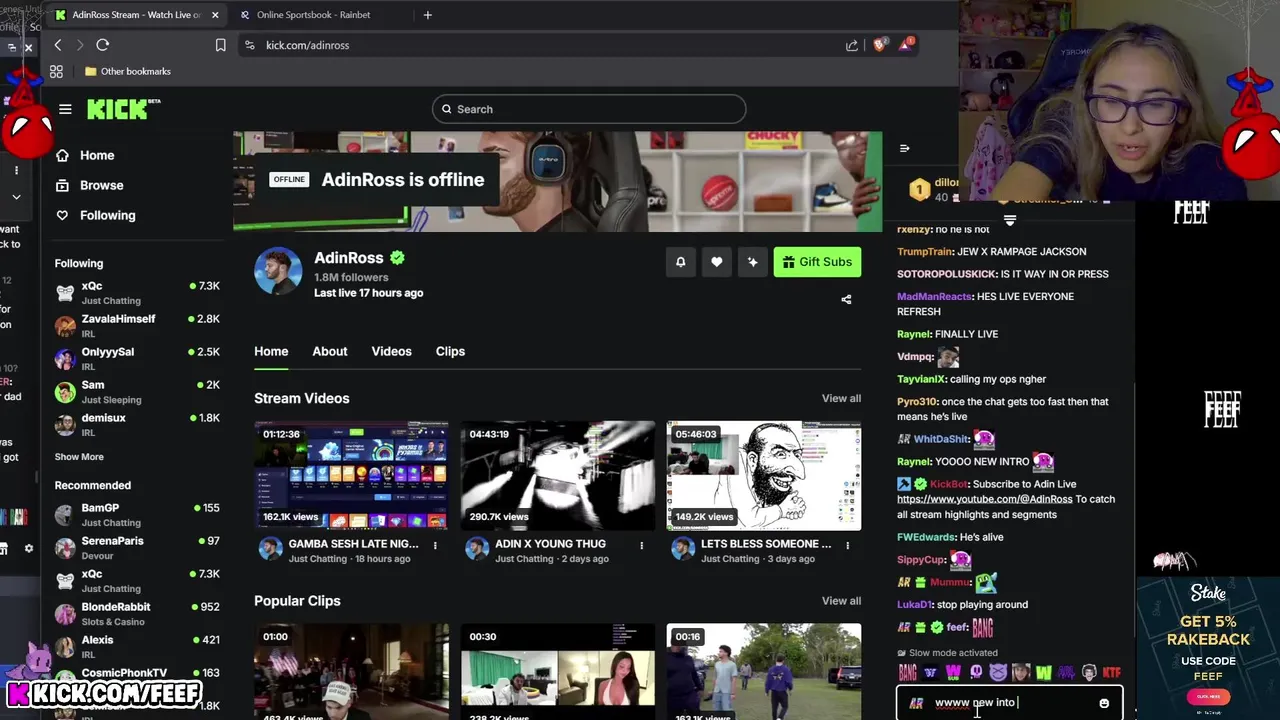Viewport: 1280px width, 720px height.
Task: Switch to the Videos tab
Action: click(391, 351)
